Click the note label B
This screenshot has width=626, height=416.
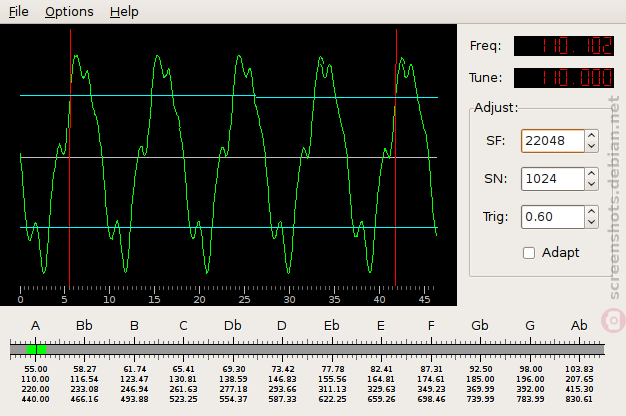click(x=134, y=326)
